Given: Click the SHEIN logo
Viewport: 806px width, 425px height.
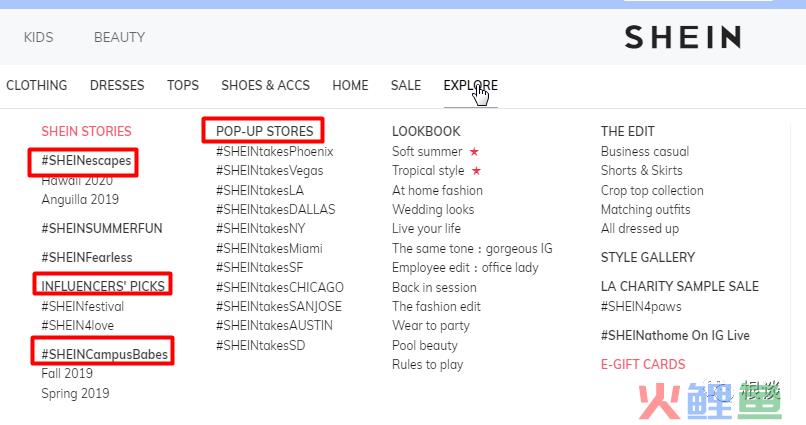Looking at the screenshot, I should (683, 37).
